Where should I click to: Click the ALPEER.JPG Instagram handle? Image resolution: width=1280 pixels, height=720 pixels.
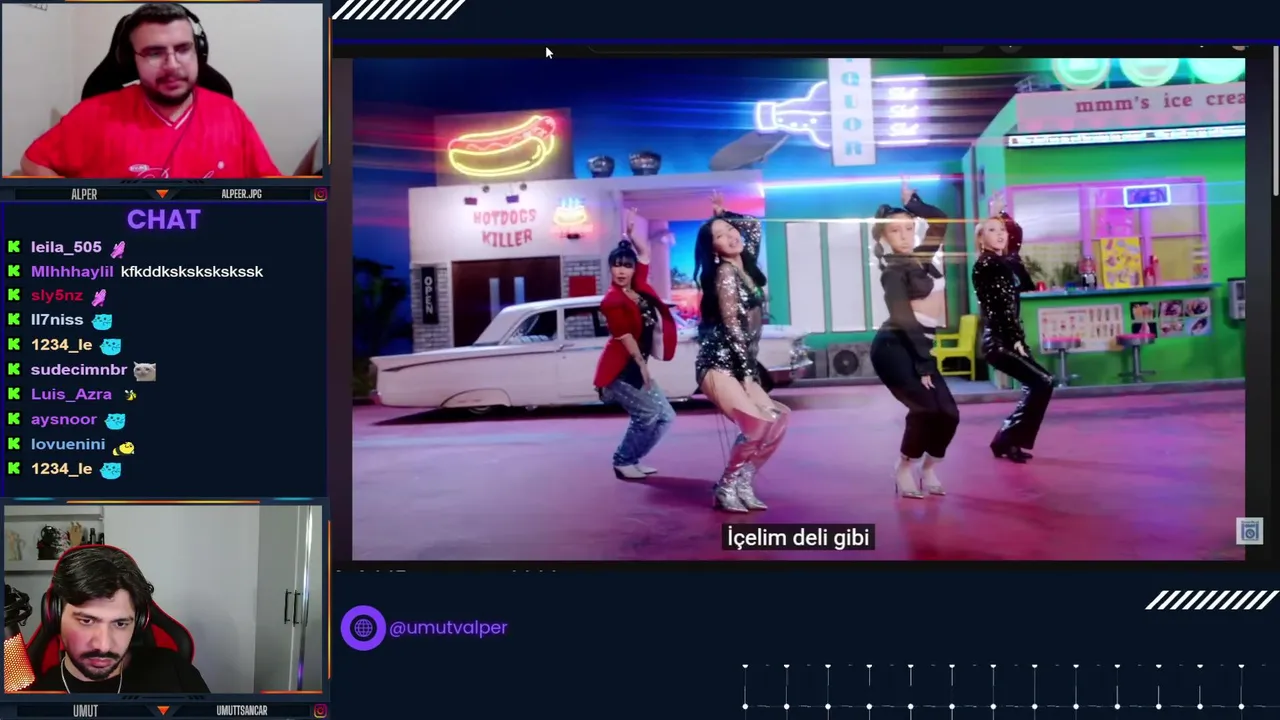(241, 194)
